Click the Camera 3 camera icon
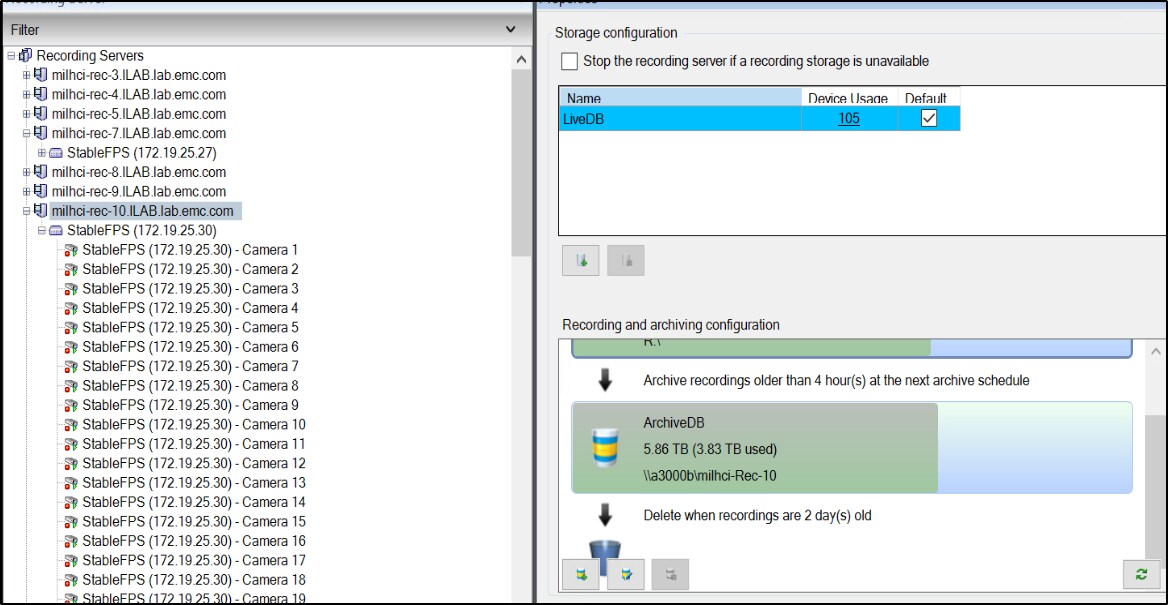Image resolution: width=1168 pixels, height=605 pixels. coord(72,288)
